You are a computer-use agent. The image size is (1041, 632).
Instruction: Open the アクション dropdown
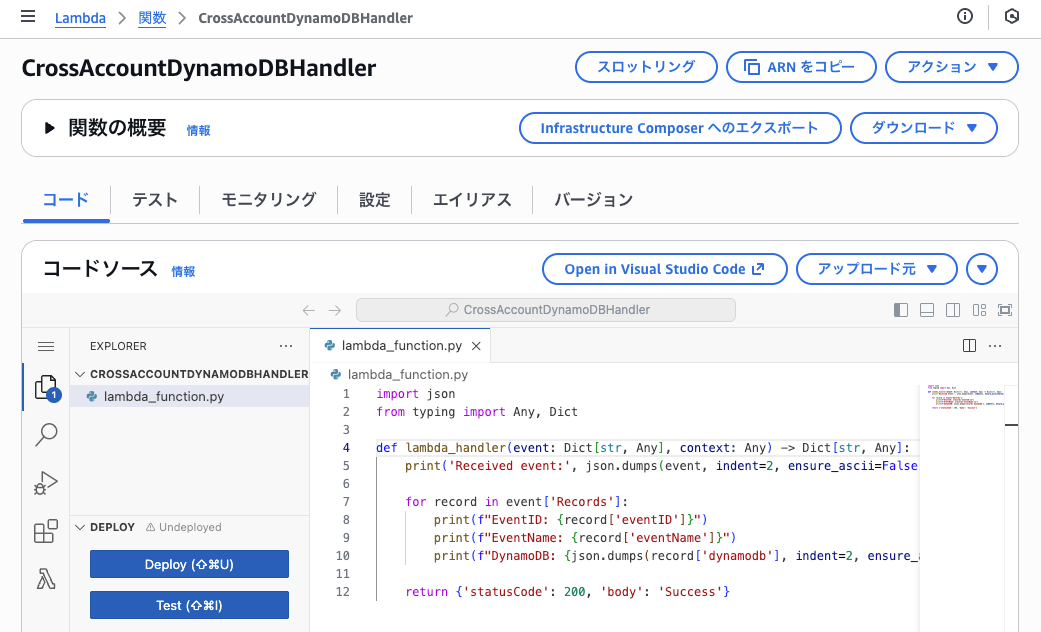pyautogui.click(x=951, y=67)
